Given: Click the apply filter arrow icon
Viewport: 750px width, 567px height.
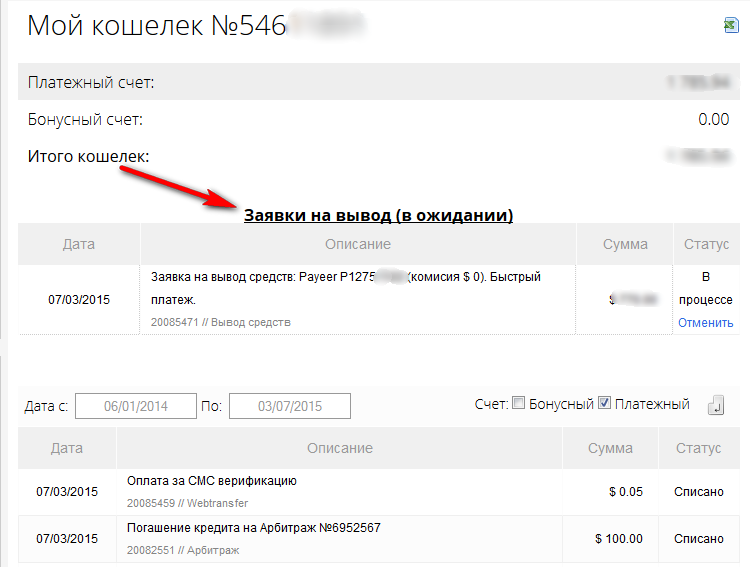Looking at the screenshot, I should click(716, 405).
